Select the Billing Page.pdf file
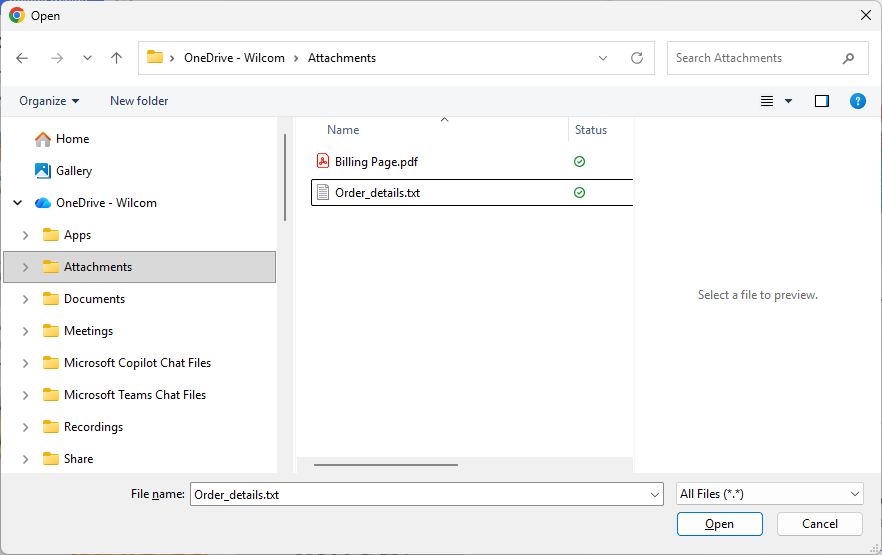This screenshot has width=882, height=555. tap(376, 161)
